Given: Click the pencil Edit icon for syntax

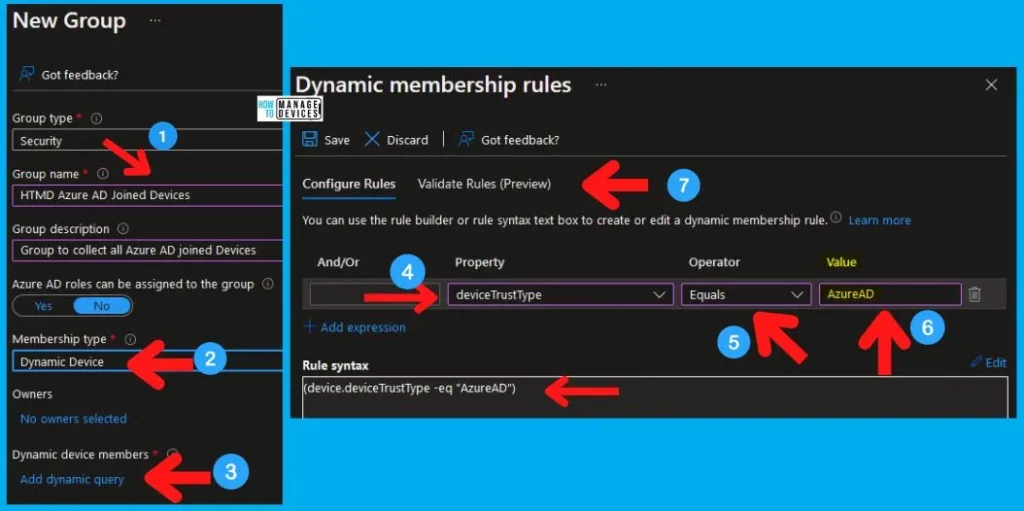Looking at the screenshot, I should click(976, 362).
